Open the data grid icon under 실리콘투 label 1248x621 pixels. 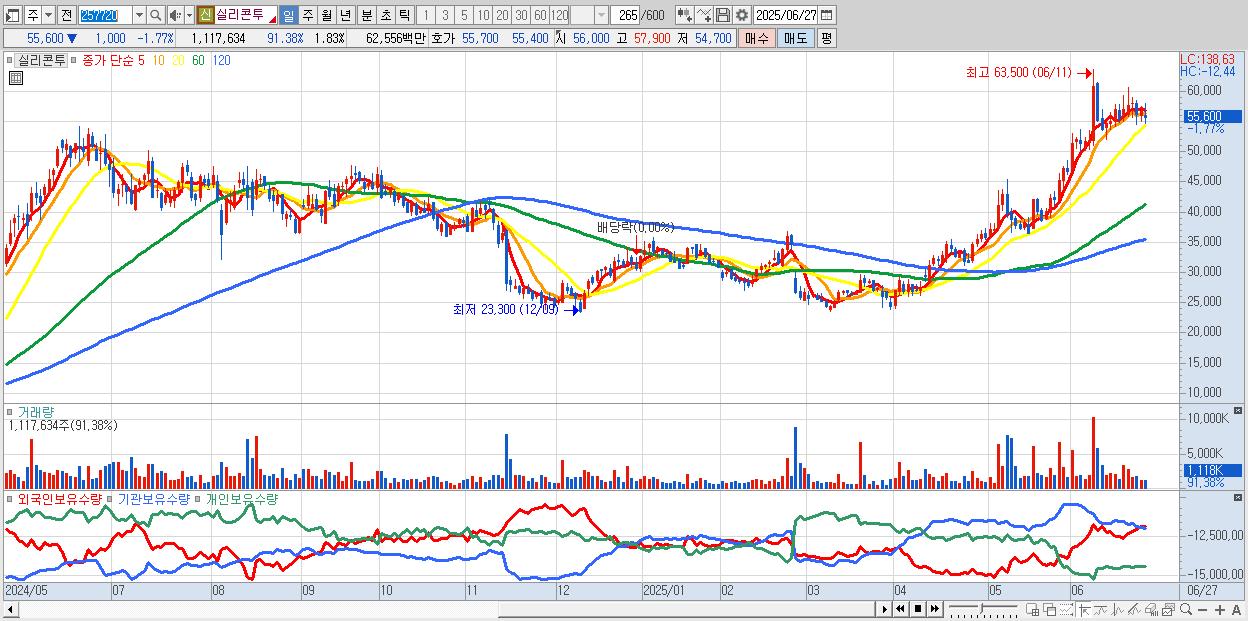tap(16, 78)
